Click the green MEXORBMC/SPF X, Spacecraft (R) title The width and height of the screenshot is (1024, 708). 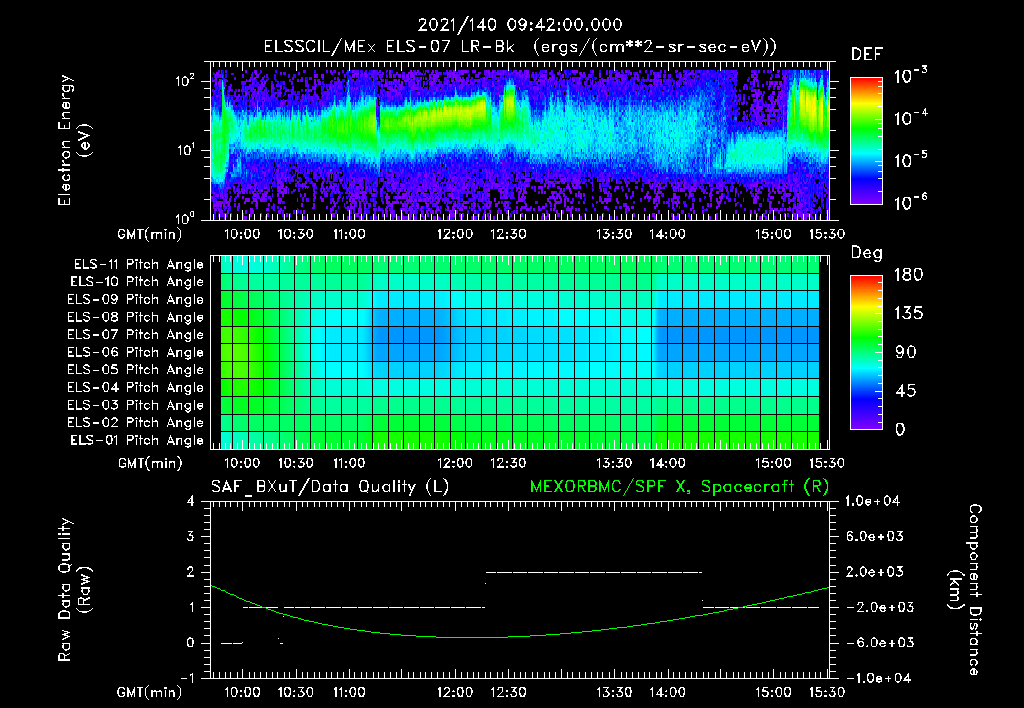point(679,487)
